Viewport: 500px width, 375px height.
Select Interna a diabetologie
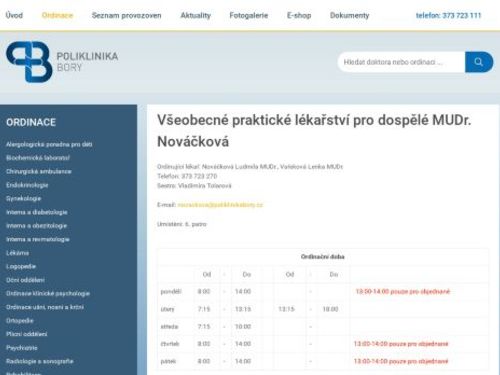(x=37, y=212)
